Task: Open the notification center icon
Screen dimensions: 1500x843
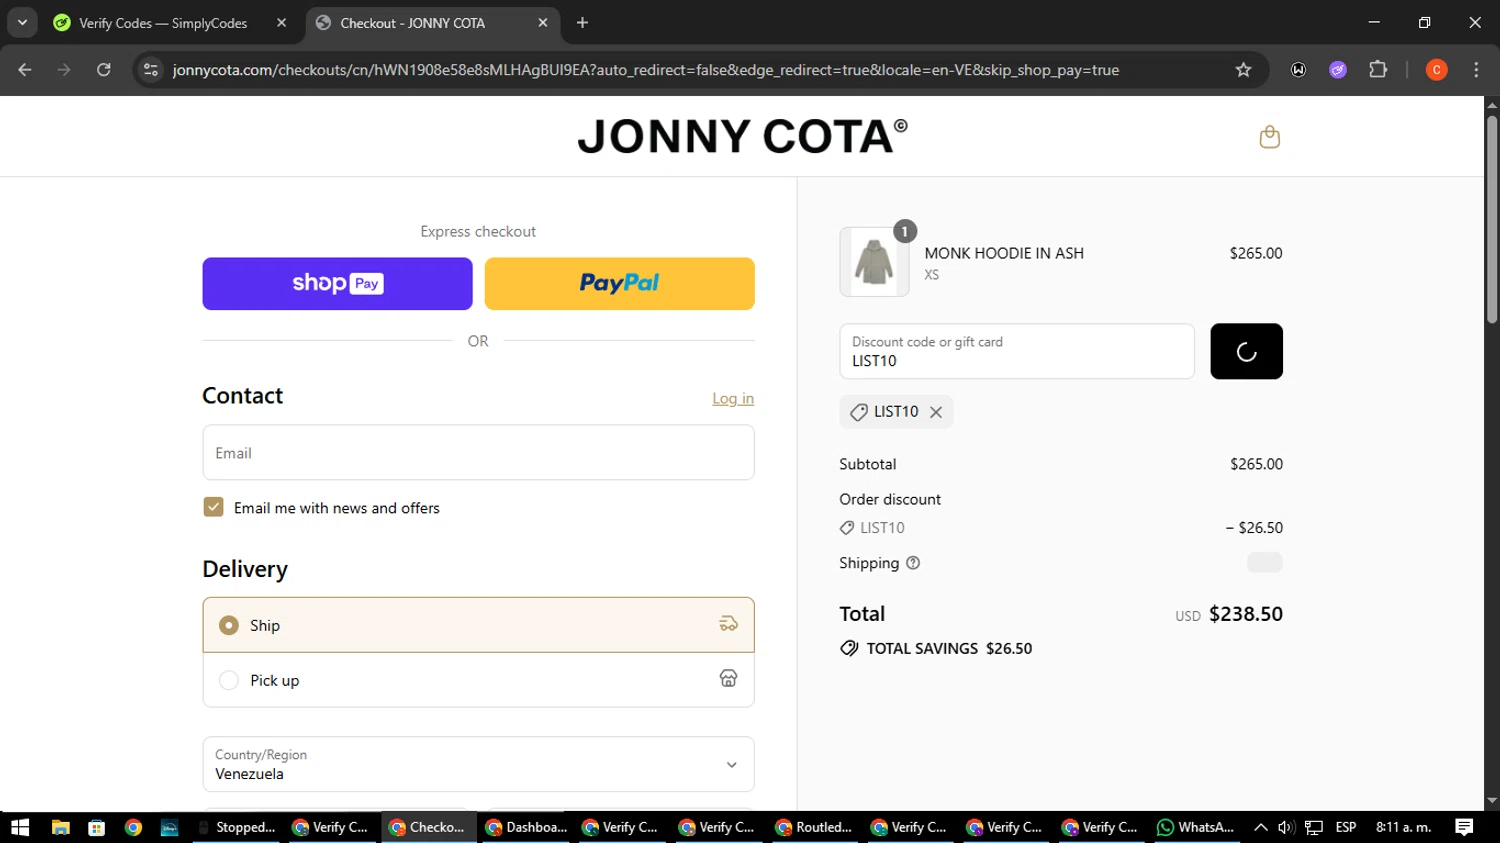Action: click(x=1464, y=827)
